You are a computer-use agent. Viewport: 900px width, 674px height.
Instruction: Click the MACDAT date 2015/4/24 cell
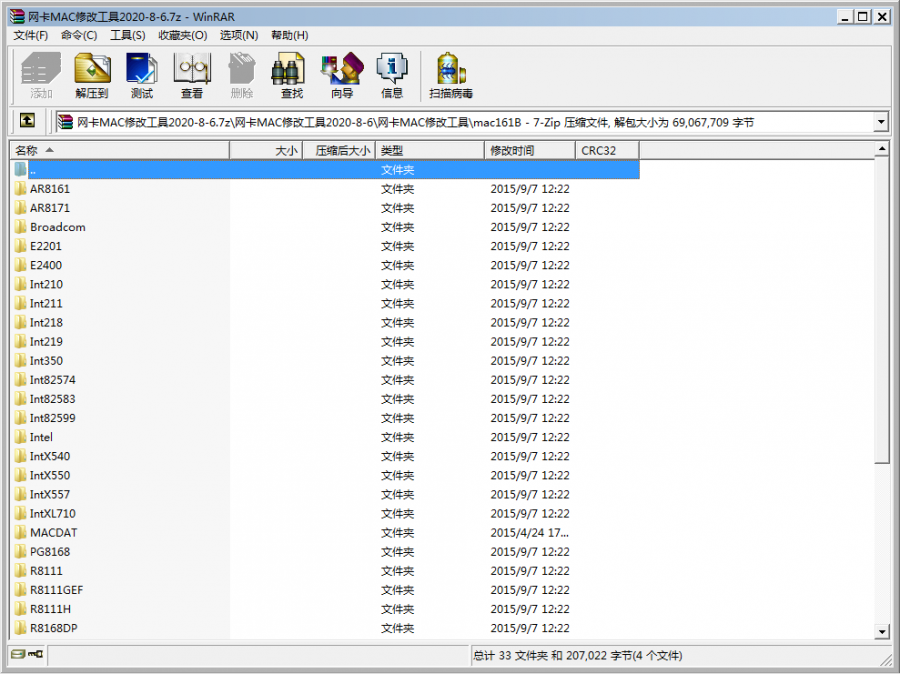(529, 532)
